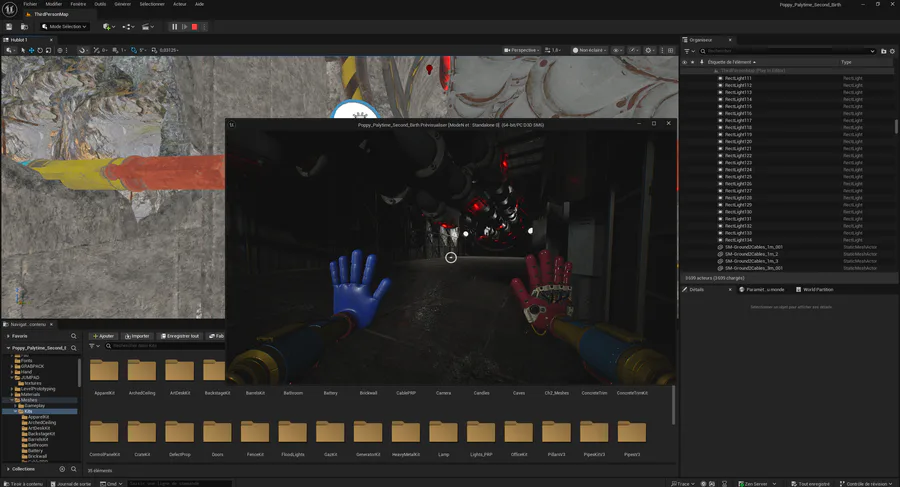Open the Fenêtre menu

78,4
